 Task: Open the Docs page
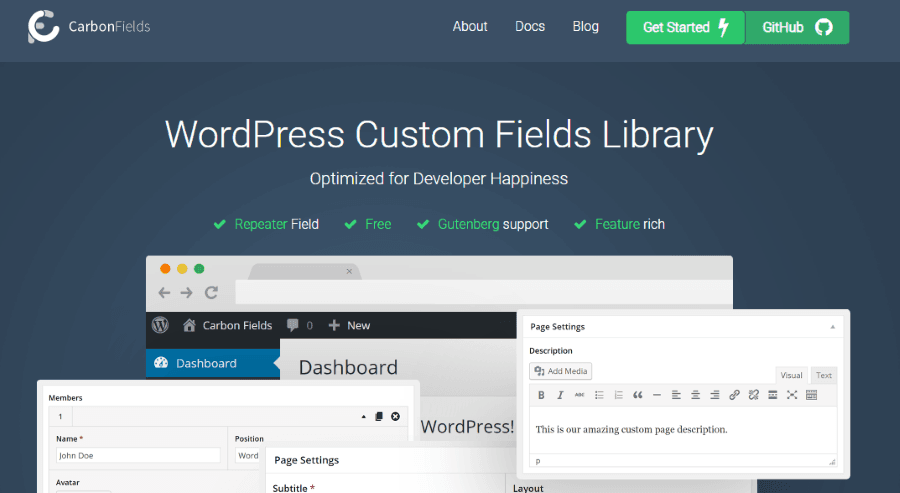click(x=530, y=26)
